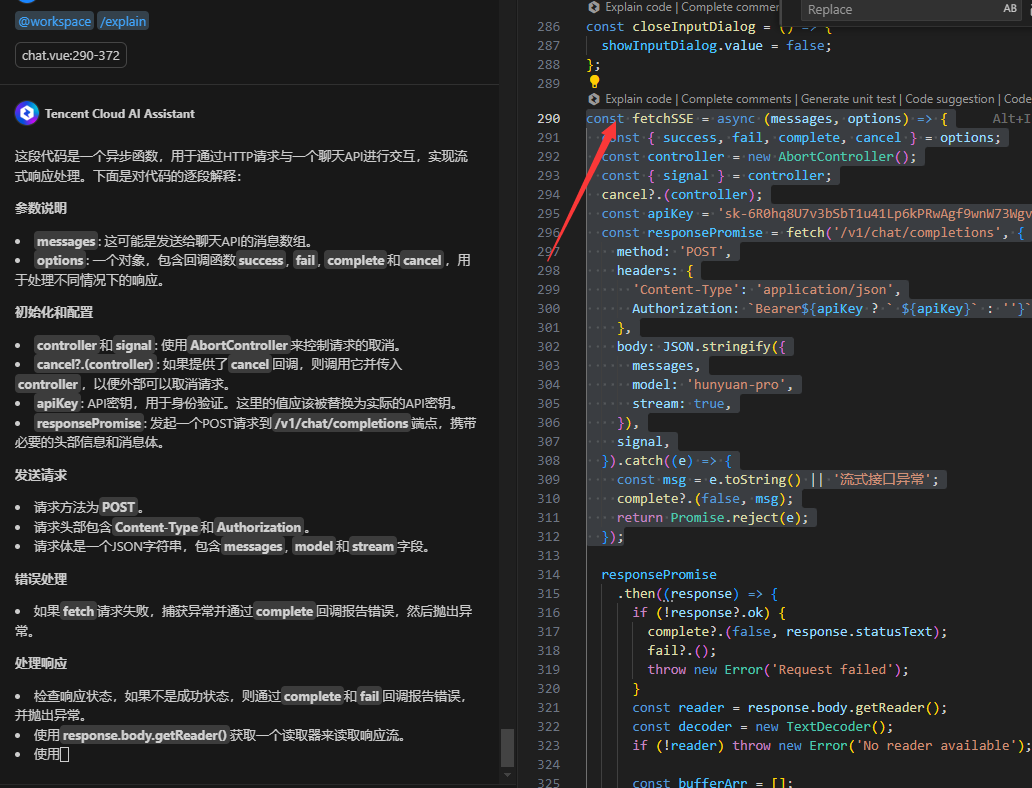The image size is (1032, 788).
Task: Click 'fetchSSE' identifier on line 290
Action: pos(663,118)
